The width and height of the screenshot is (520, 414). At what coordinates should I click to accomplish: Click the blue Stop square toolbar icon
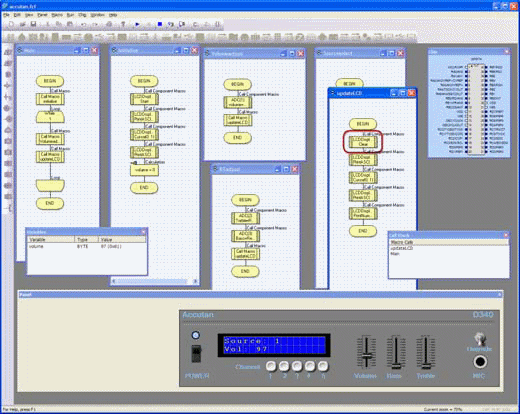coord(160,24)
